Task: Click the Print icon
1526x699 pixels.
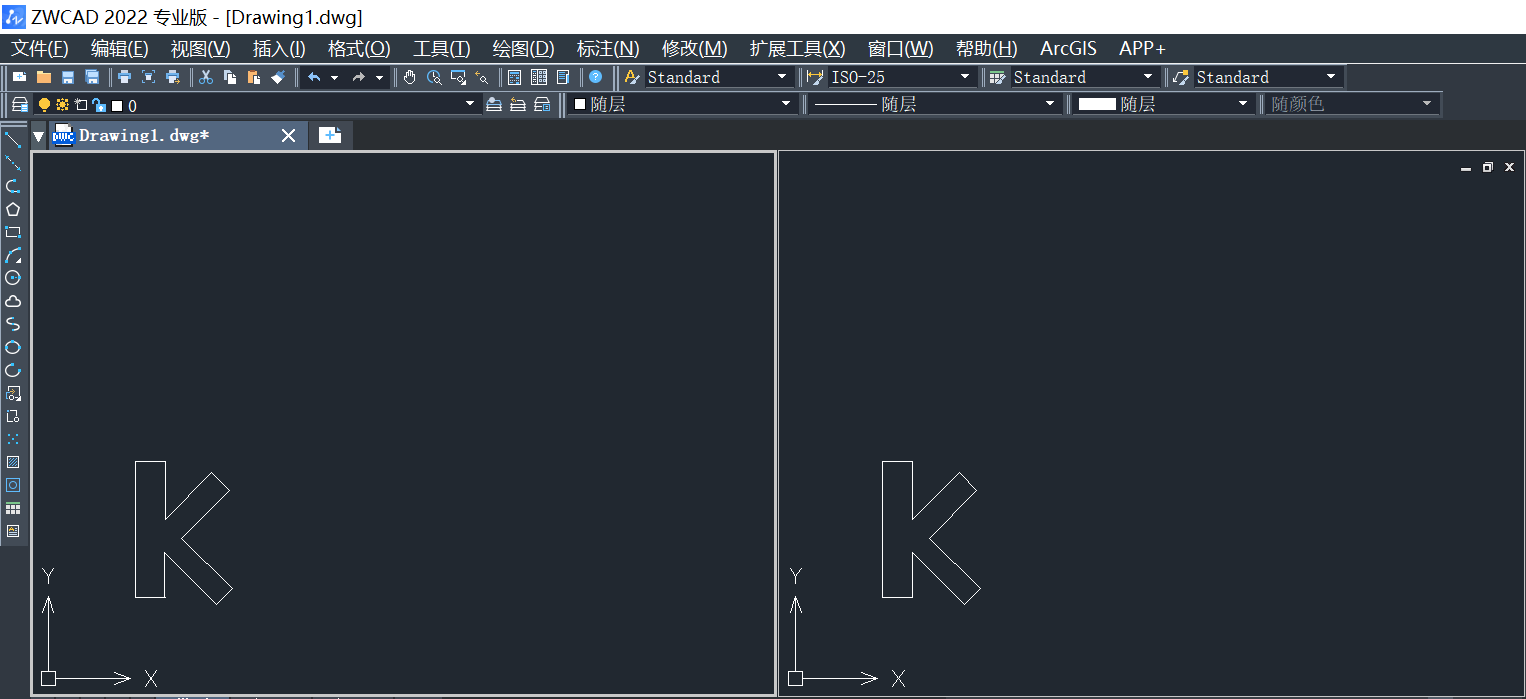Action: pyautogui.click(x=124, y=77)
